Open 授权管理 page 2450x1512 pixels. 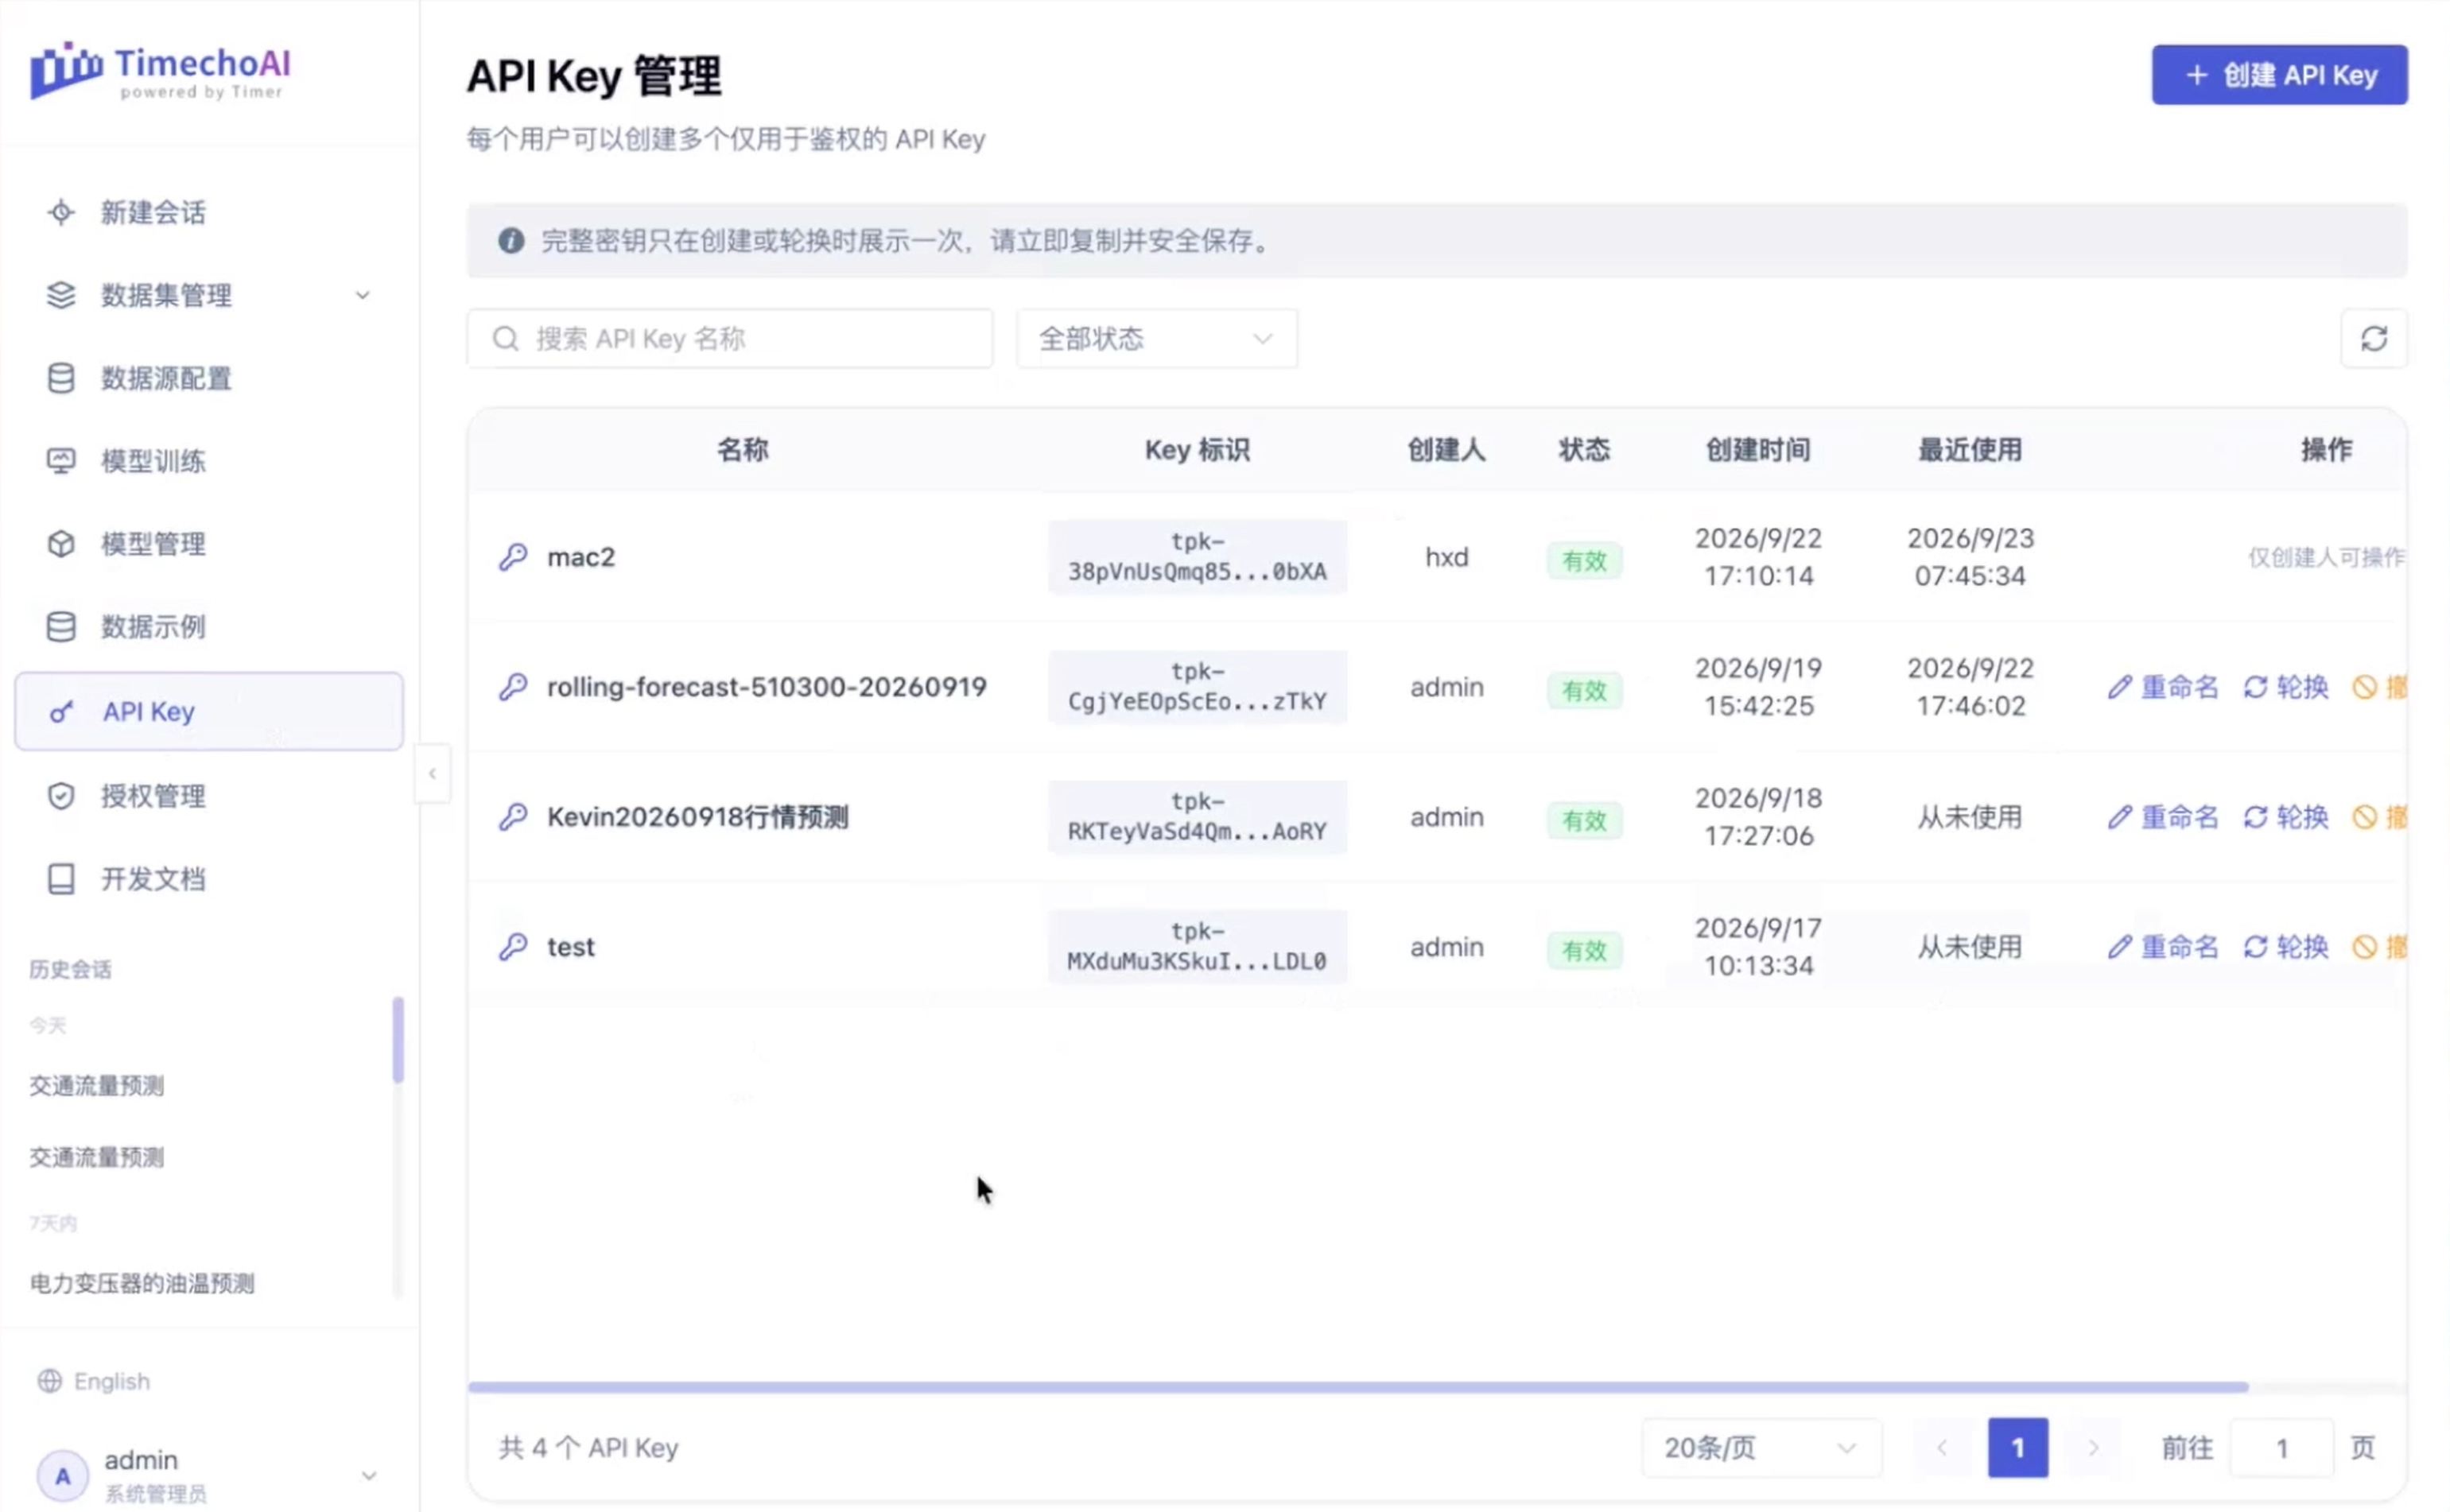209,796
